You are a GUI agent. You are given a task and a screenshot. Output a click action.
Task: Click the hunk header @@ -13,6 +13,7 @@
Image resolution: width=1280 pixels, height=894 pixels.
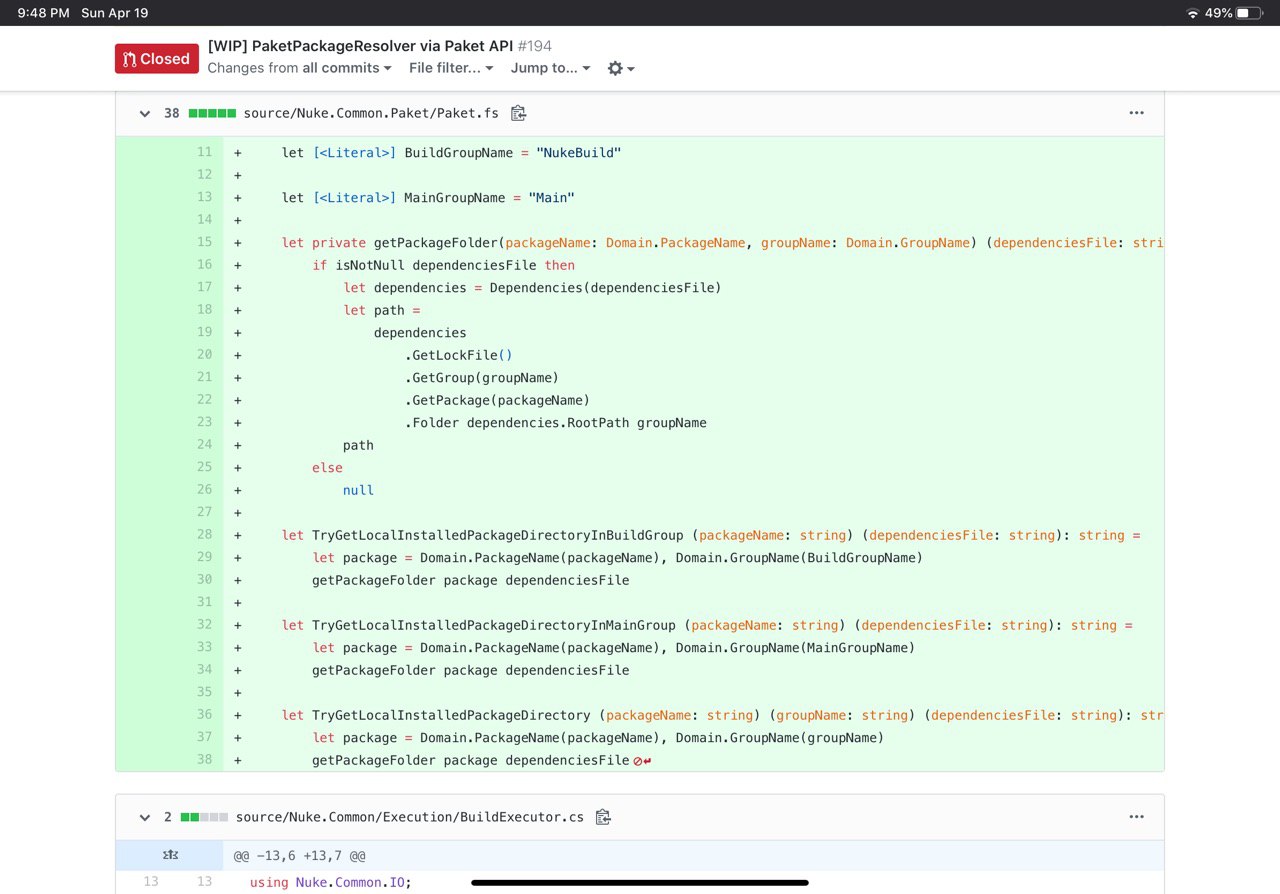(x=300, y=856)
